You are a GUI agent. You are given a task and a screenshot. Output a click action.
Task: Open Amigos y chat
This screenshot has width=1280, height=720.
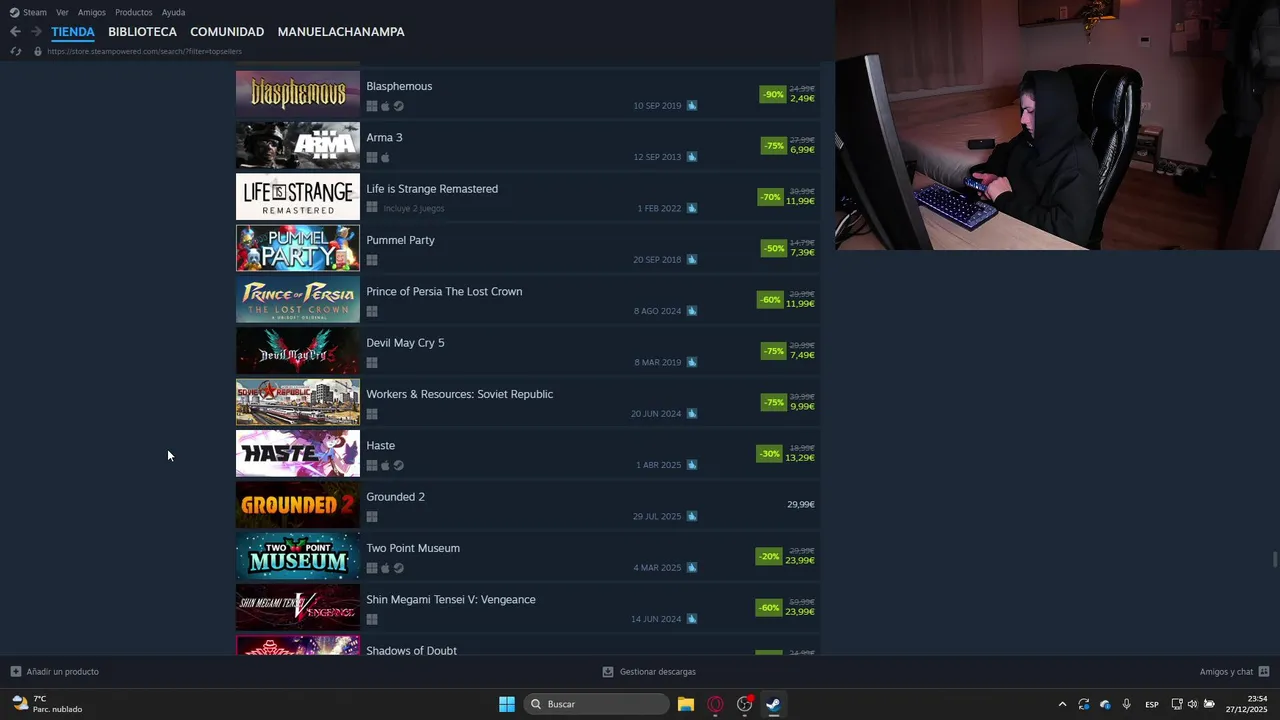(x=1226, y=672)
